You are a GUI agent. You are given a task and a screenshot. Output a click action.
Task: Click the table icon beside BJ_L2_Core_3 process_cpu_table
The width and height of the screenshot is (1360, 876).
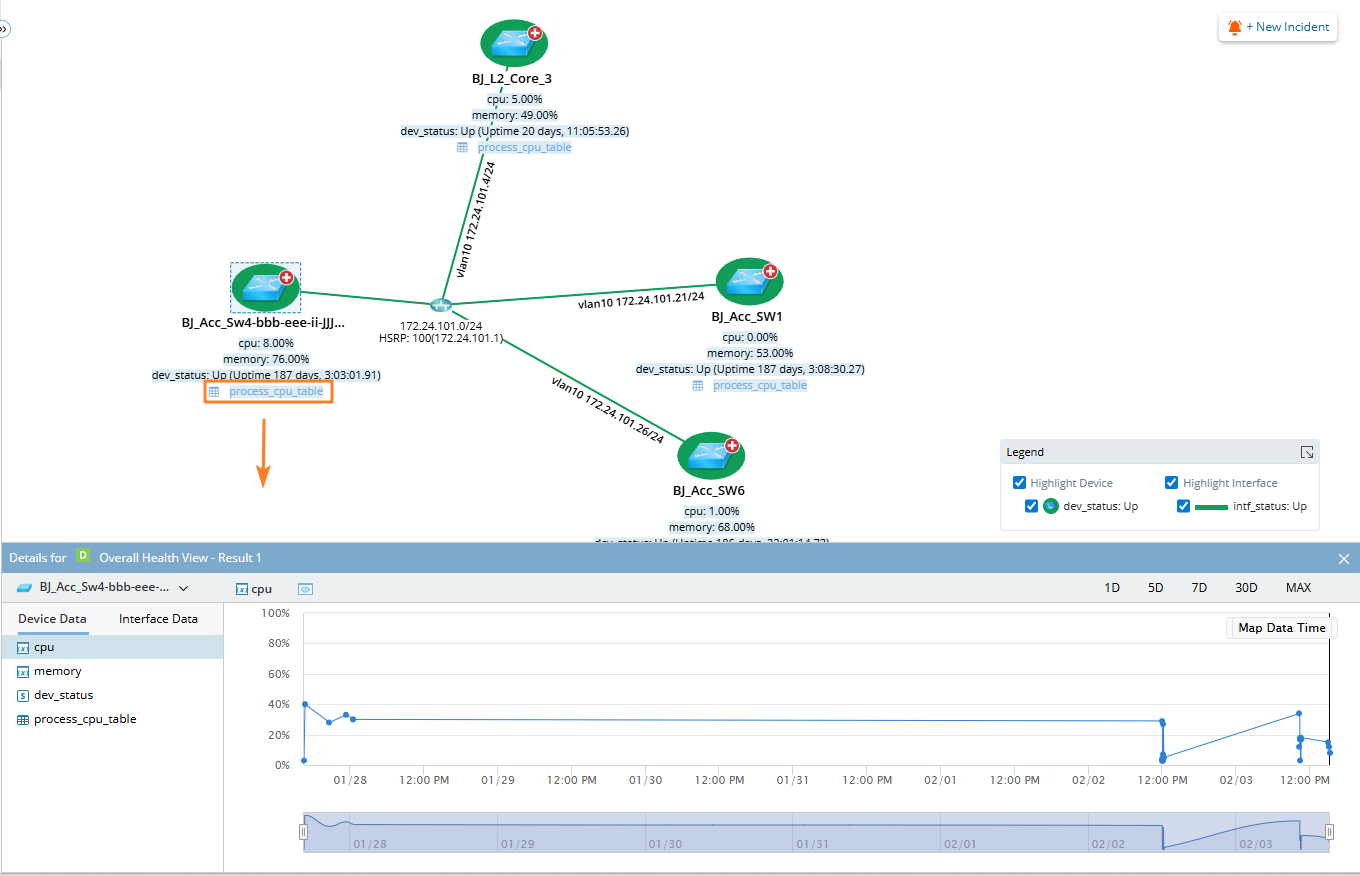pos(462,147)
